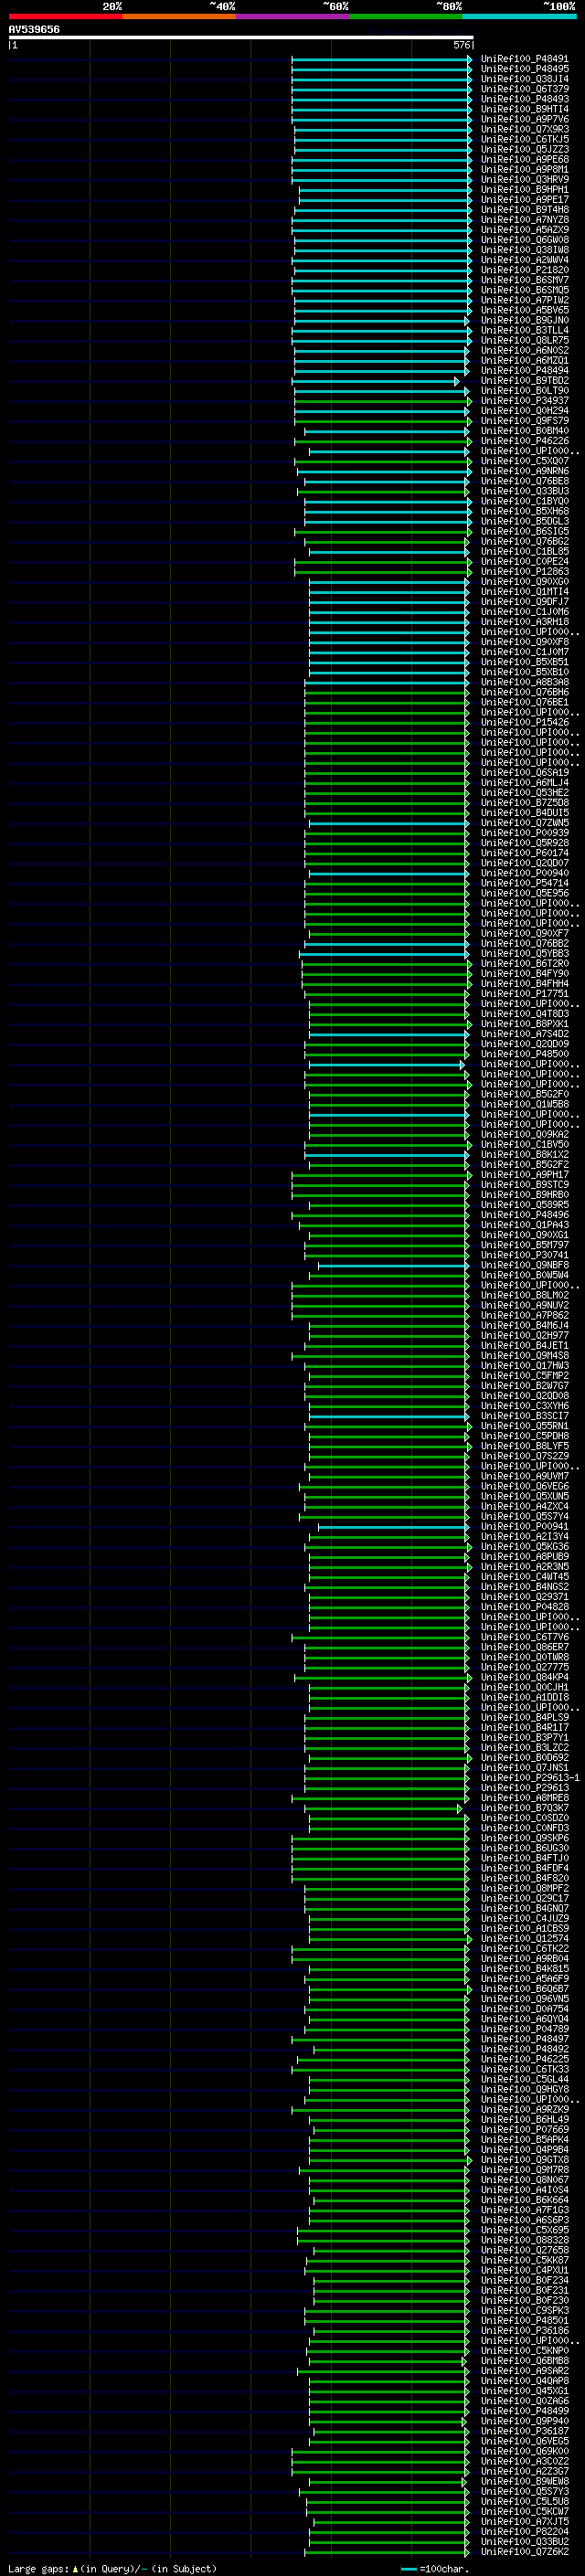Click the orange ~40% identity legend bar
585x2576 pixels.
click(179, 16)
